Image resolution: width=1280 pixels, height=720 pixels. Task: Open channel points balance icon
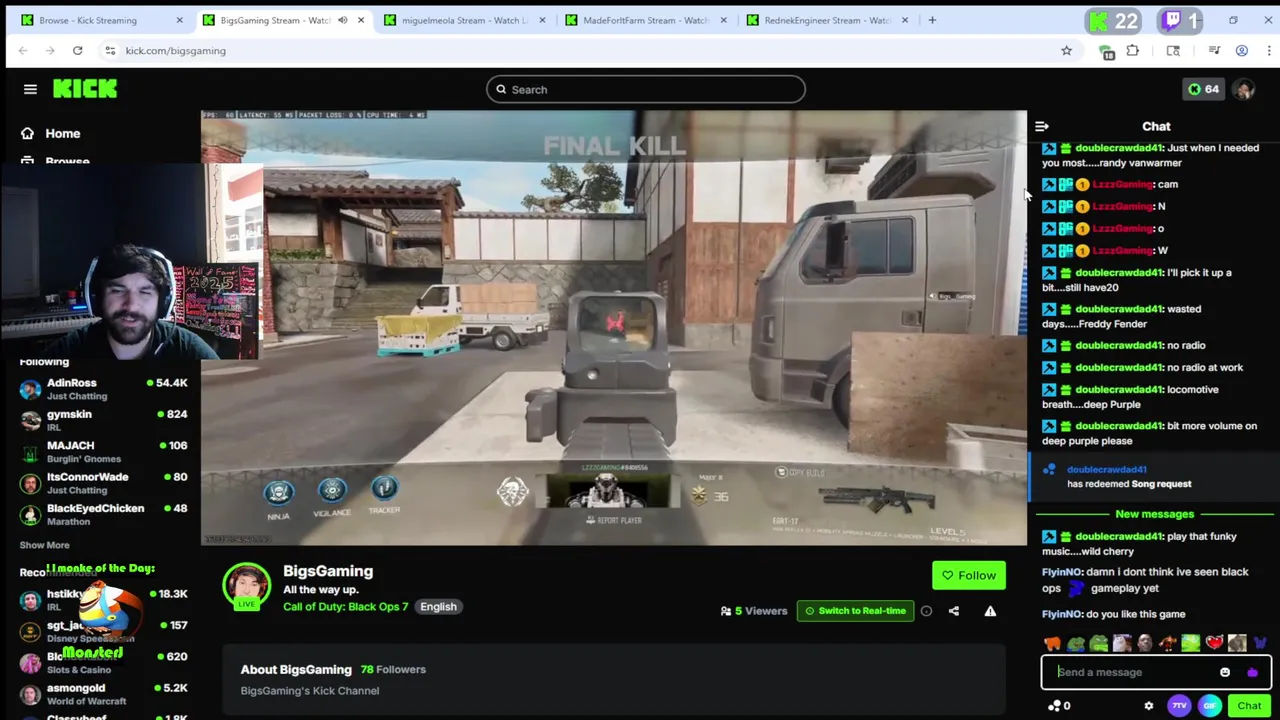(1059, 706)
